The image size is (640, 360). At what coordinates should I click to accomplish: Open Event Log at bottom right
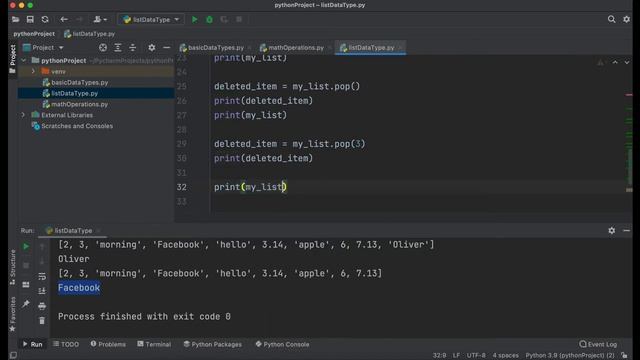click(598, 344)
